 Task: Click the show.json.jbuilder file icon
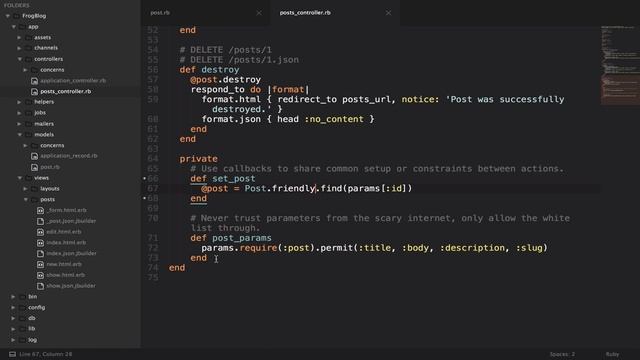[x=40, y=286]
